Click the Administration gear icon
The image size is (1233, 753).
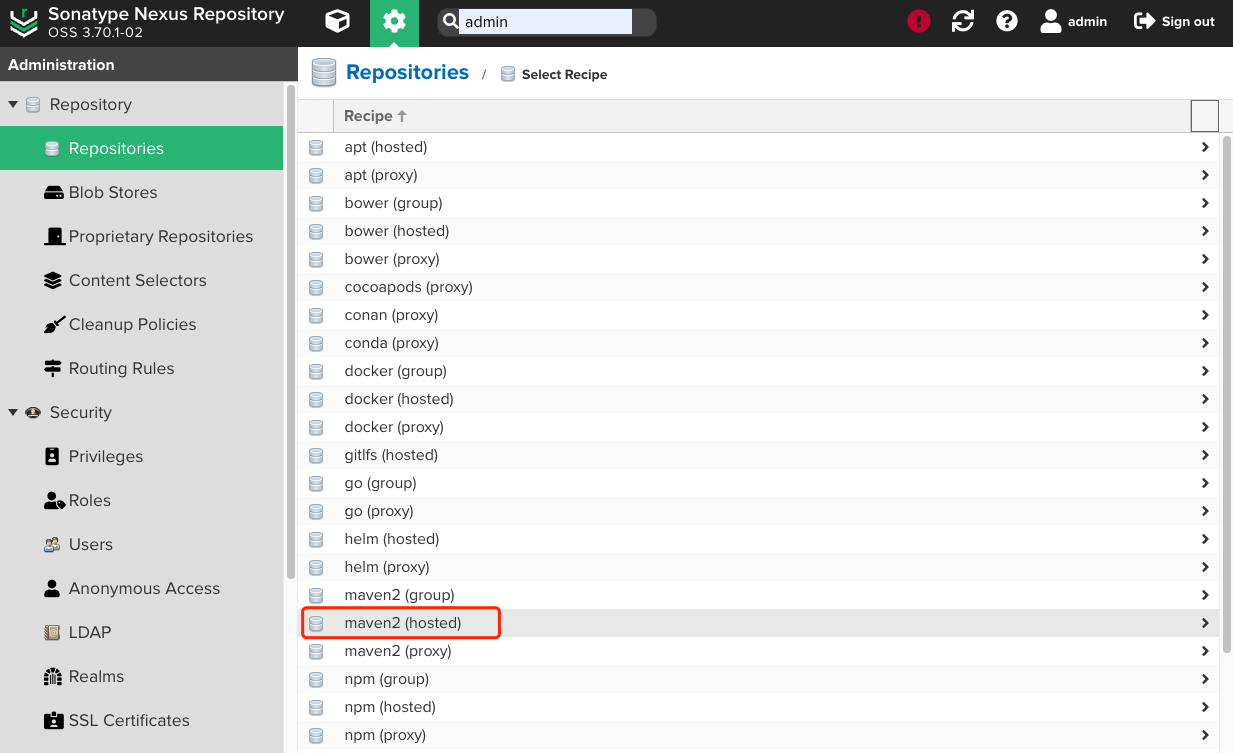point(394,22)
